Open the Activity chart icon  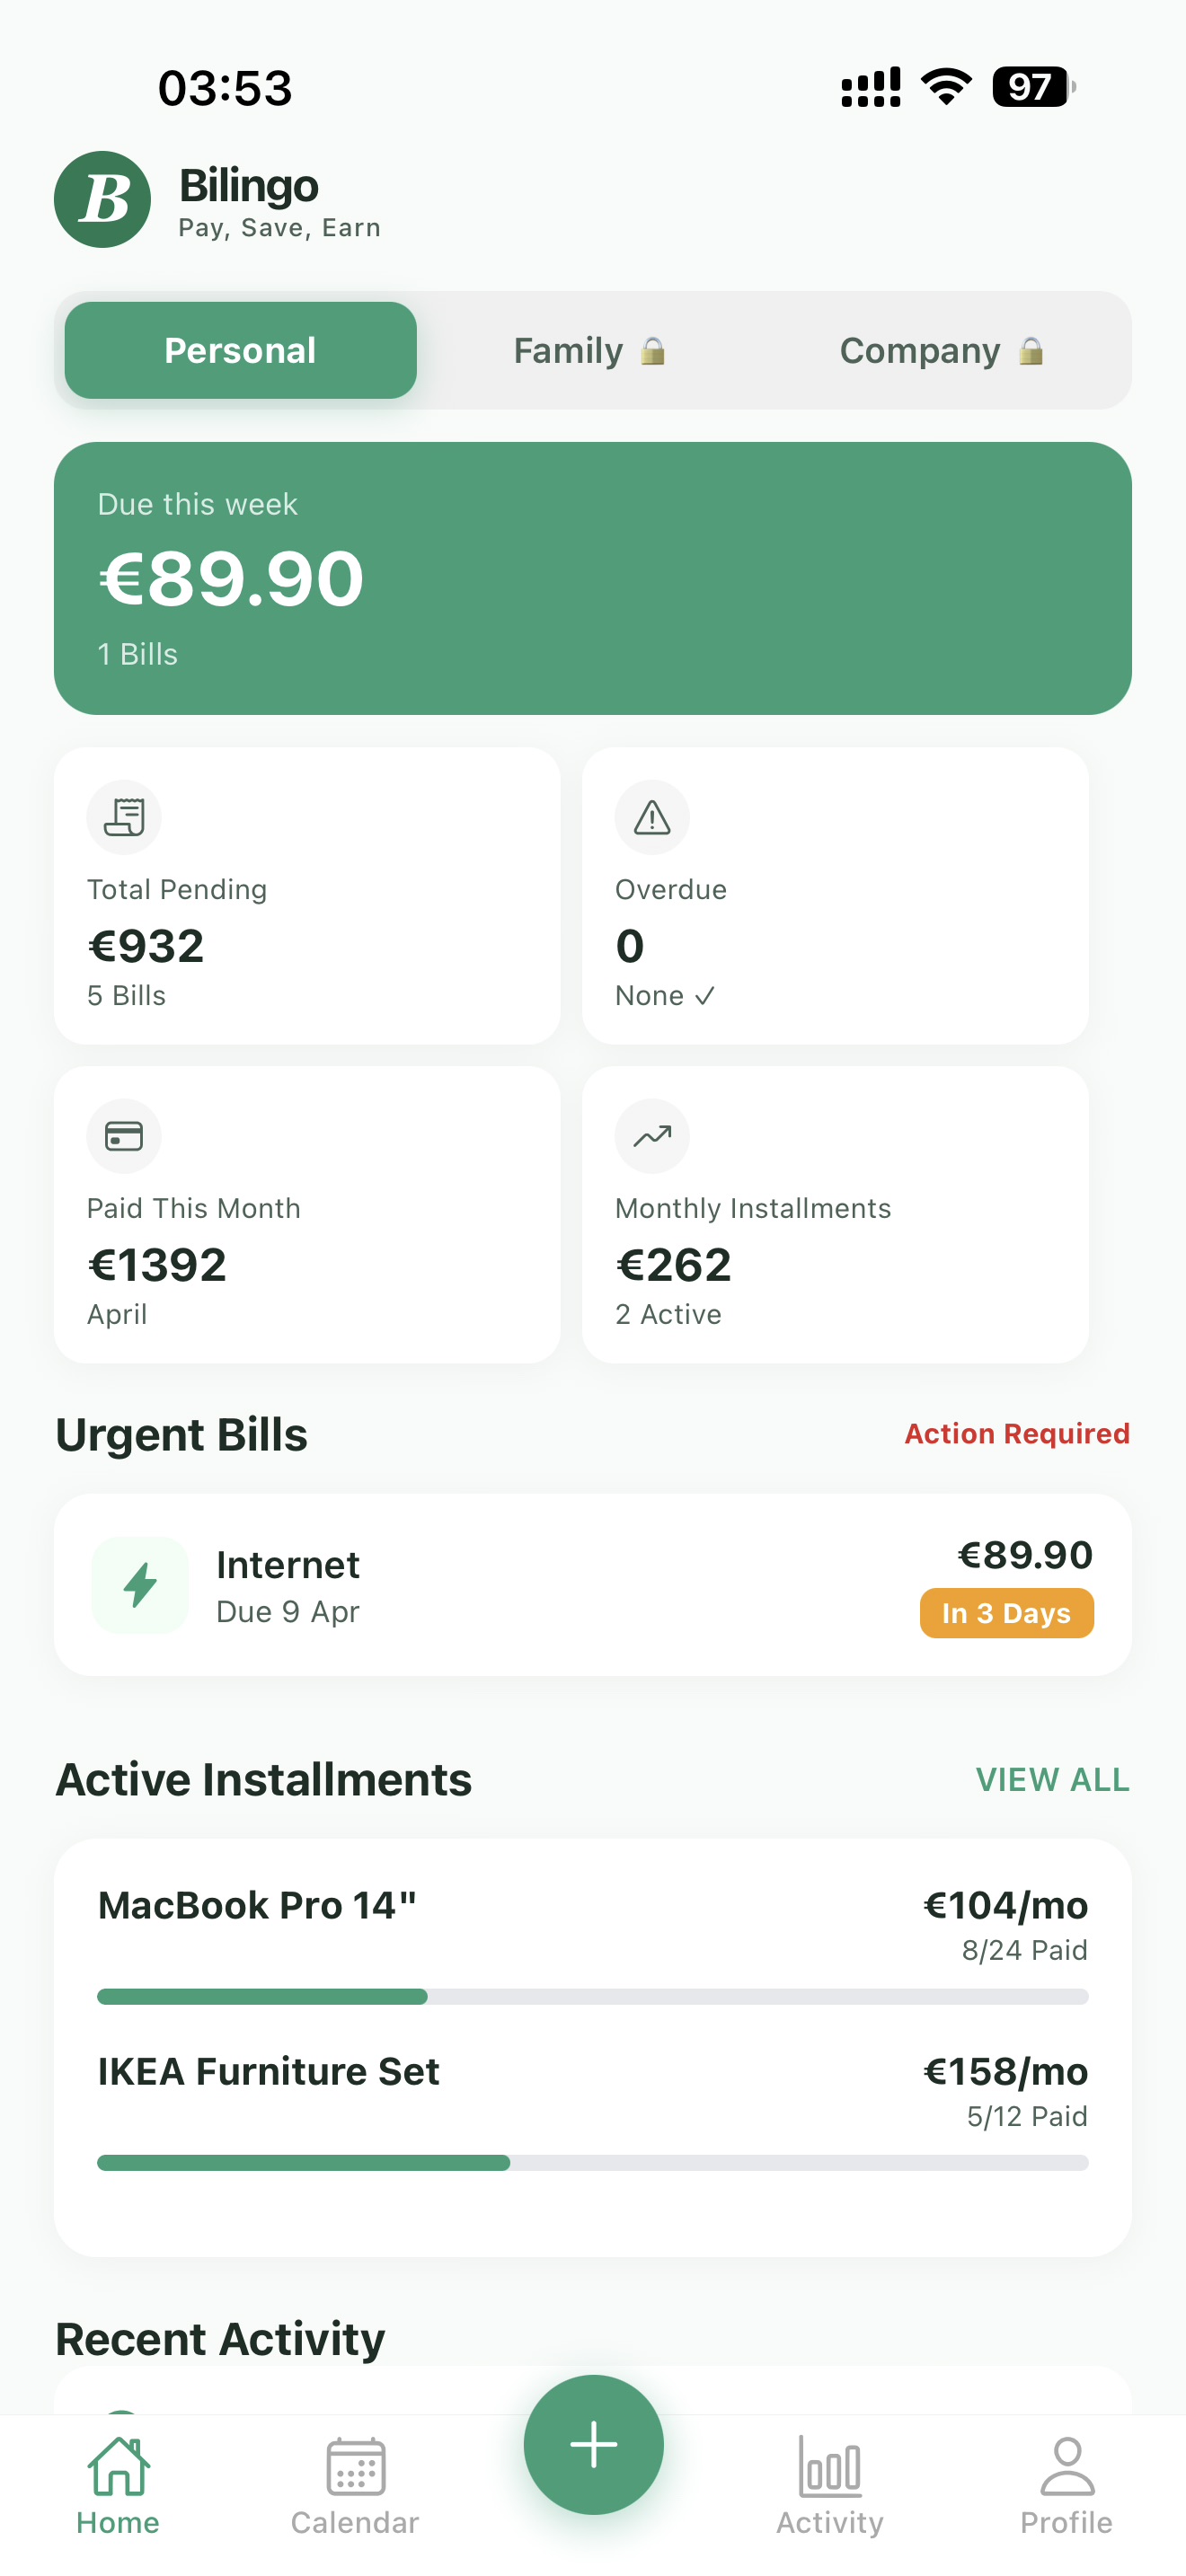coord(830,2466)
